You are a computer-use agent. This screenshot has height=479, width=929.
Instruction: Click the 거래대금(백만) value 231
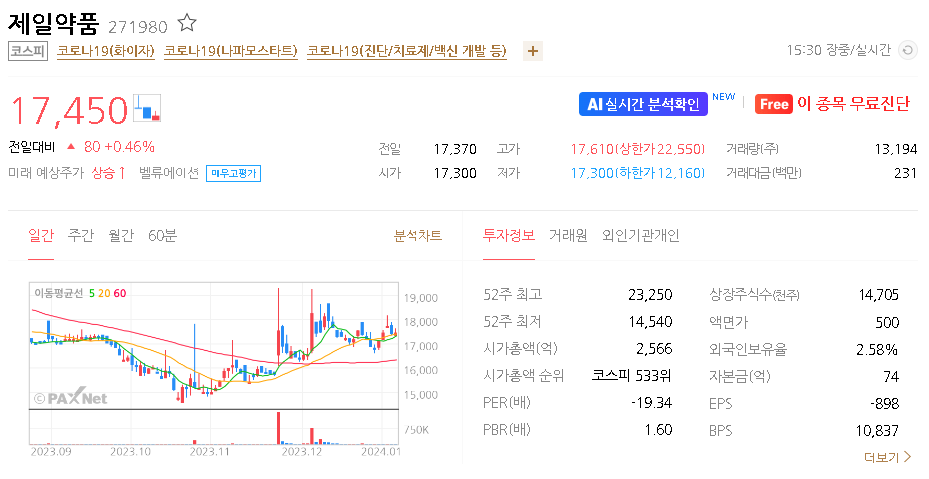[905, 173]
